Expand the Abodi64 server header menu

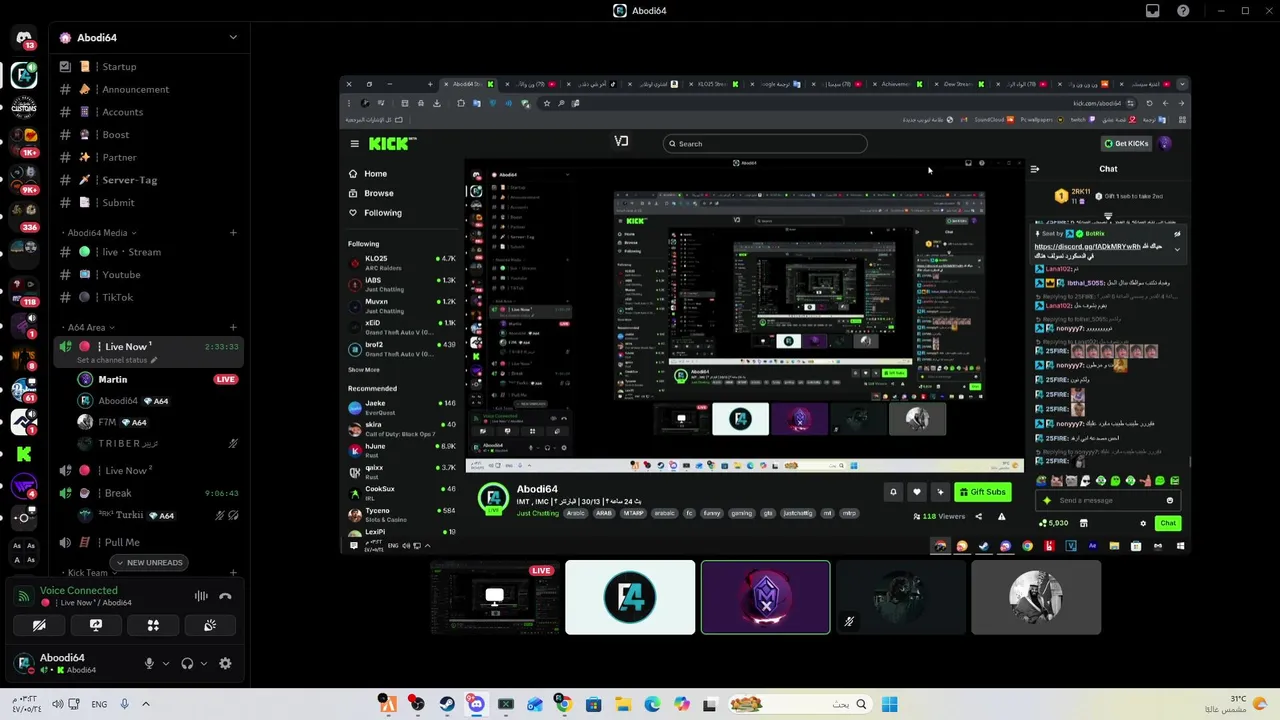pos(233,38)
